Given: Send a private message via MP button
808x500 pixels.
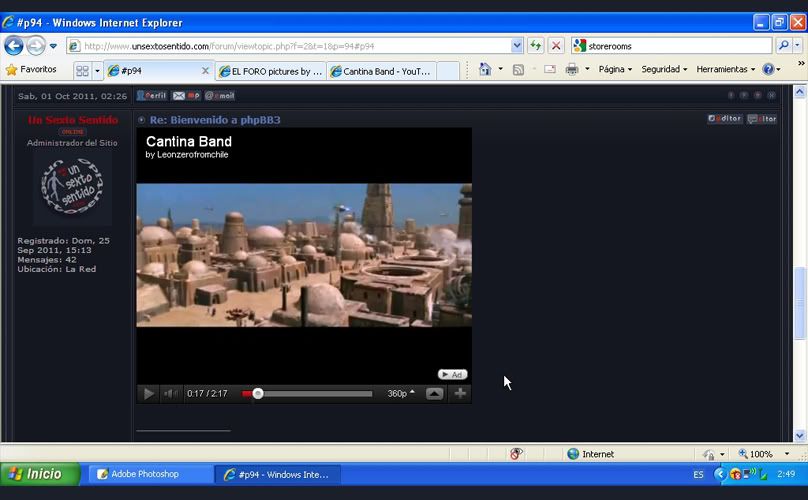Looking at the screenshot, I should 187,95.
